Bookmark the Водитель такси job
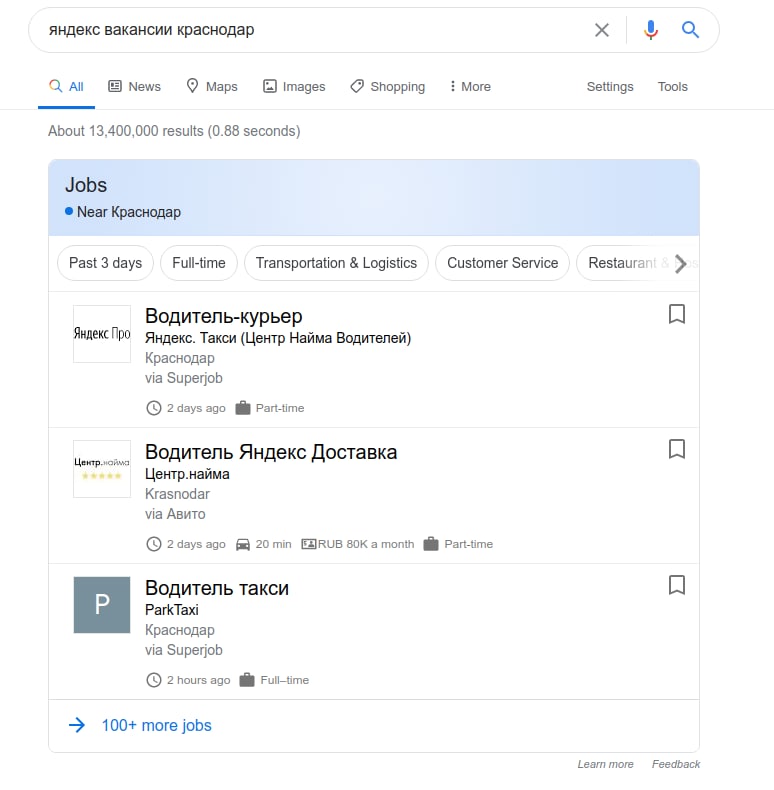Screen dimensions: 774x790 coord(677,585)
